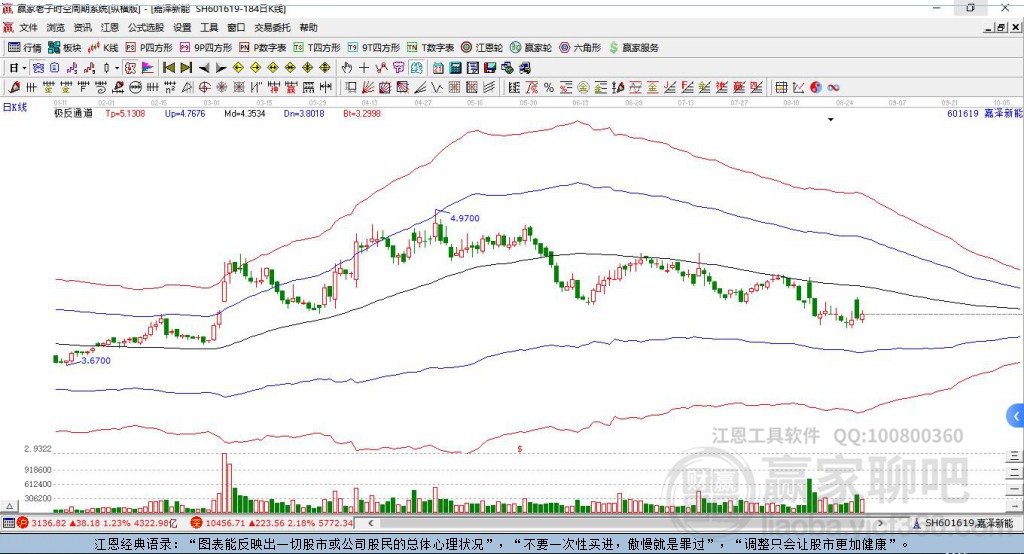This screenshot has height=554, width=1024.
Task: Select the Gann fan lines tool
Action: [368, 87]
